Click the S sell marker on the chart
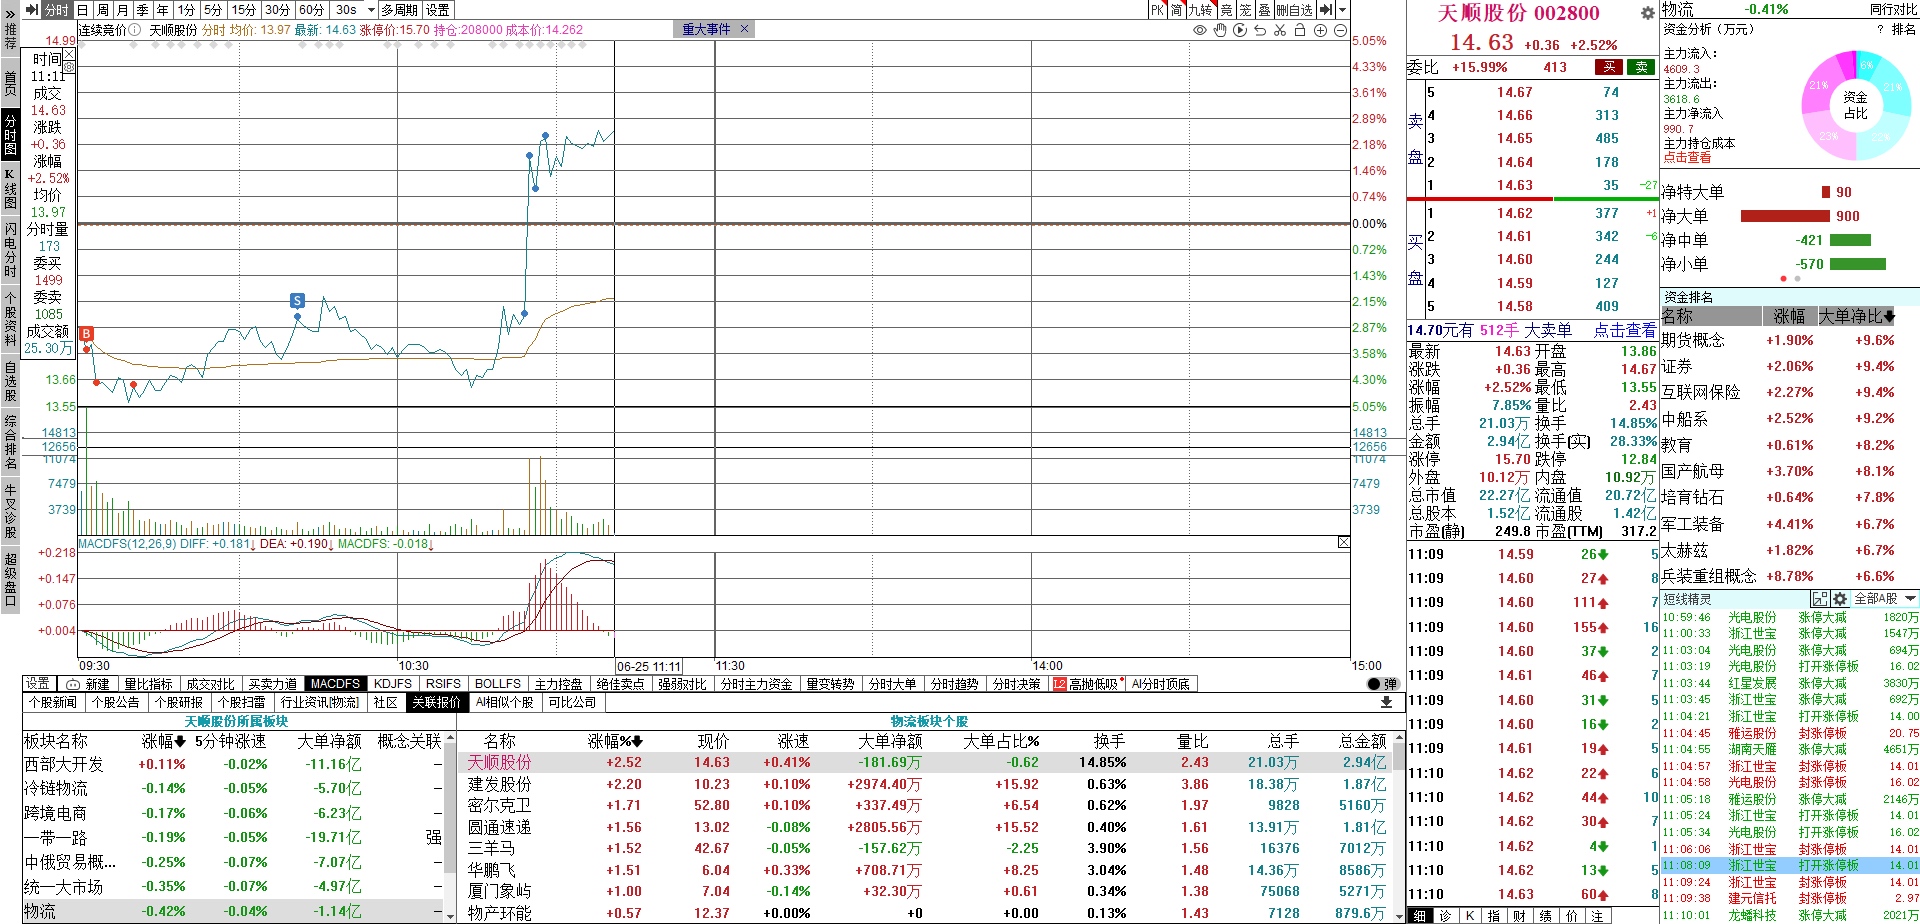Image resolution: width=1920 pixels, height=924 pixels. pos(297,301)
